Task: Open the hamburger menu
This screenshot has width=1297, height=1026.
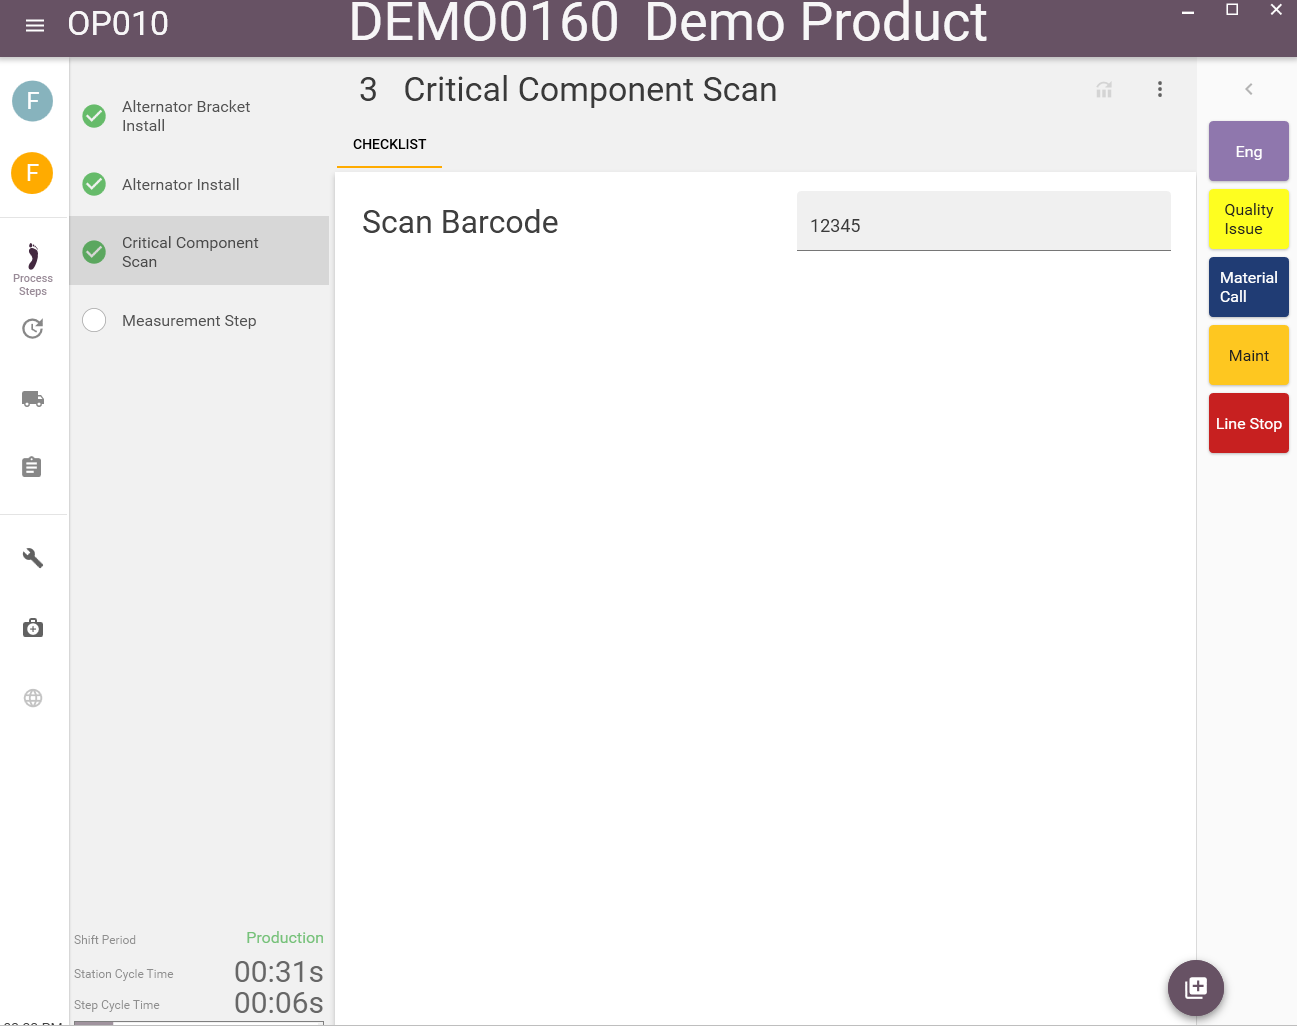Action: [35, 25]
